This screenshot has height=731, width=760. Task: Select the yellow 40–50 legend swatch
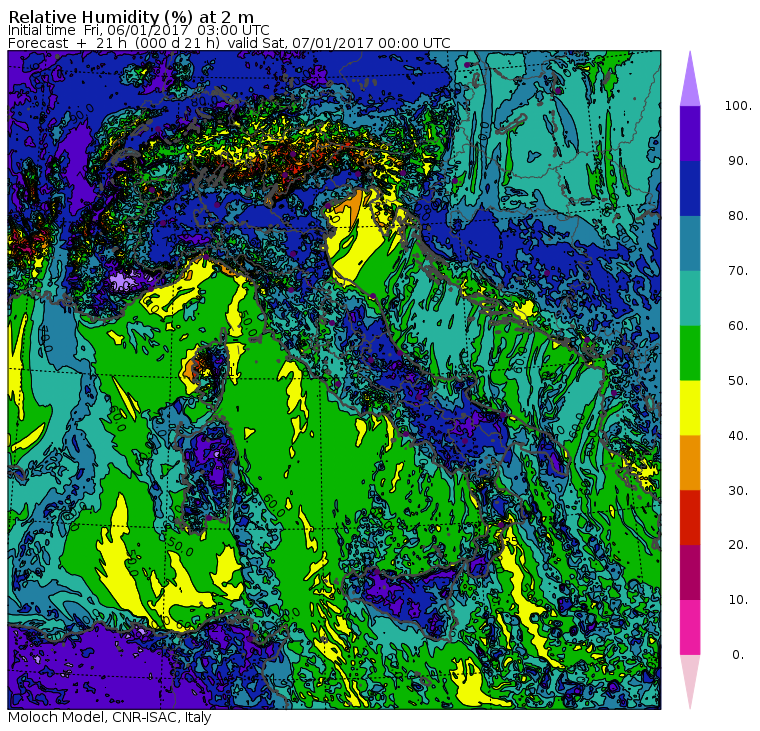690,408
